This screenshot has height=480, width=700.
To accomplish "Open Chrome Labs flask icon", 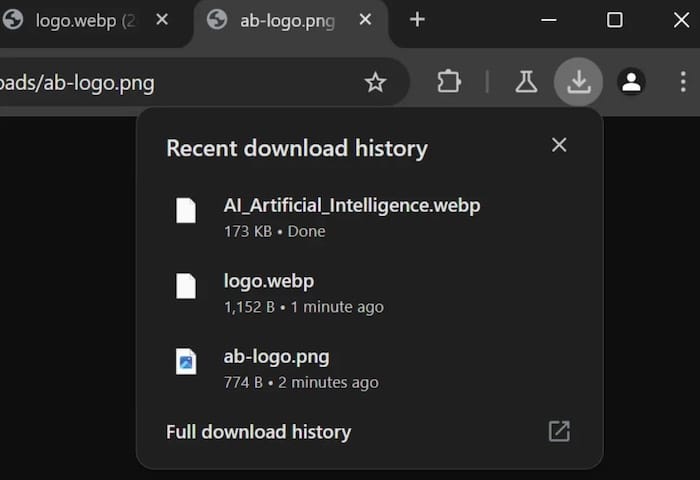I will click(x=526, y=82).
